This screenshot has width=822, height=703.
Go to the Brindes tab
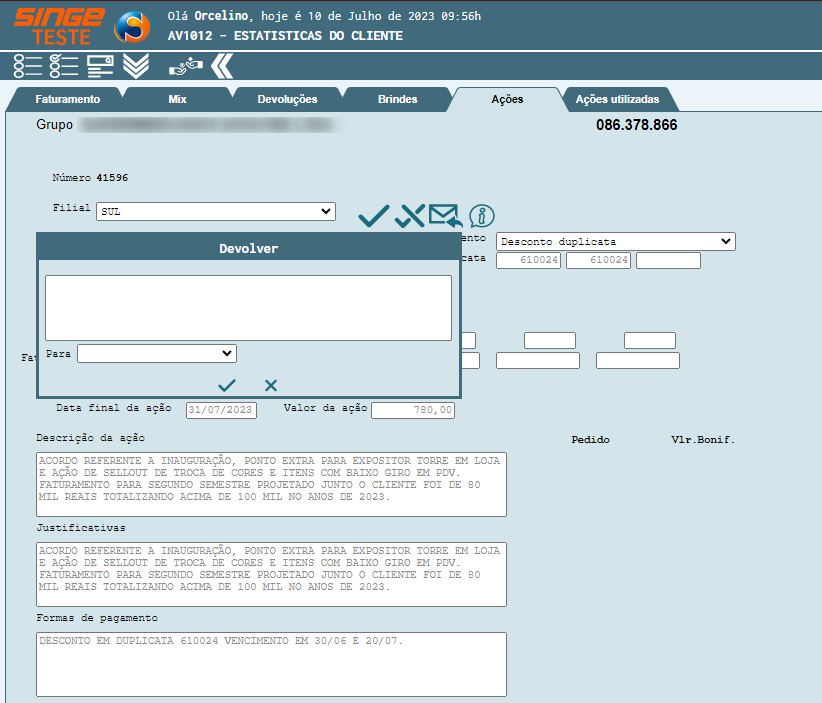click(397, 100)
